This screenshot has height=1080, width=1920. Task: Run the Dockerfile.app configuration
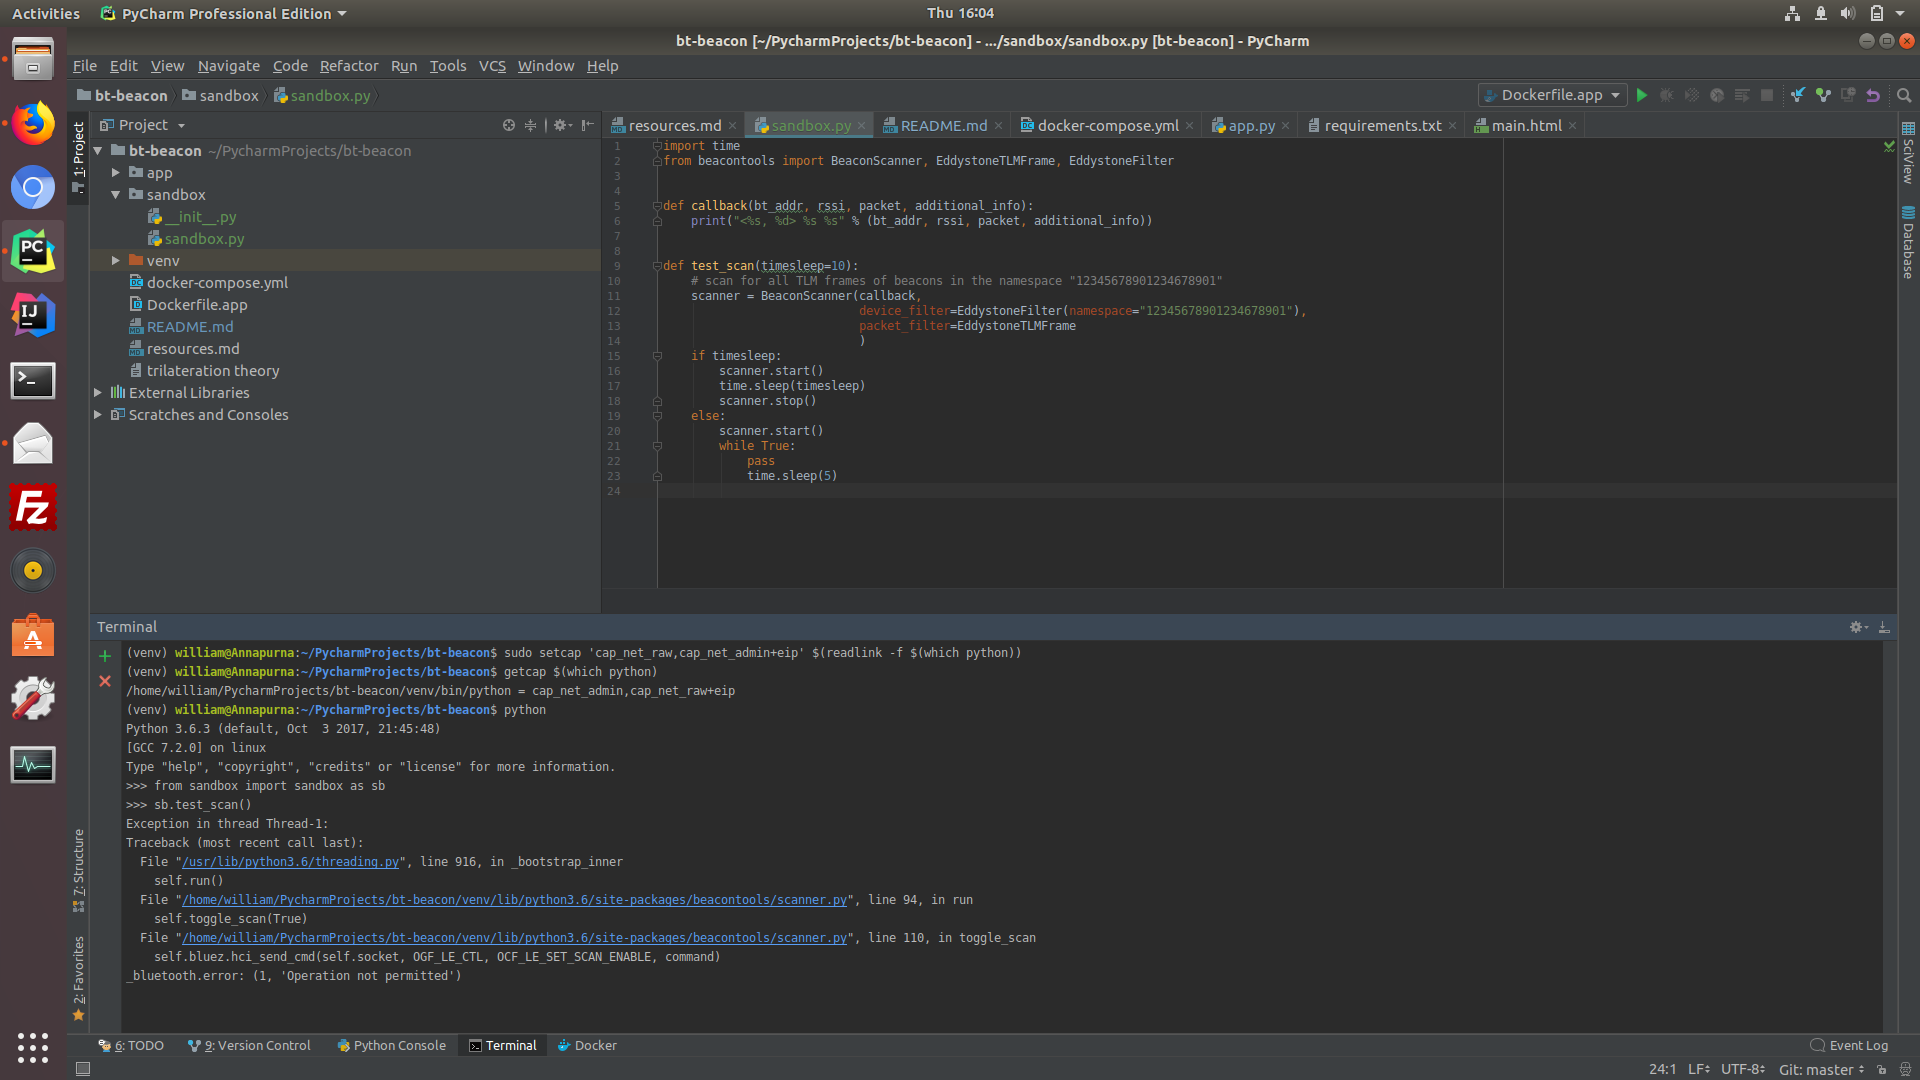click(x=1642, y=95)
